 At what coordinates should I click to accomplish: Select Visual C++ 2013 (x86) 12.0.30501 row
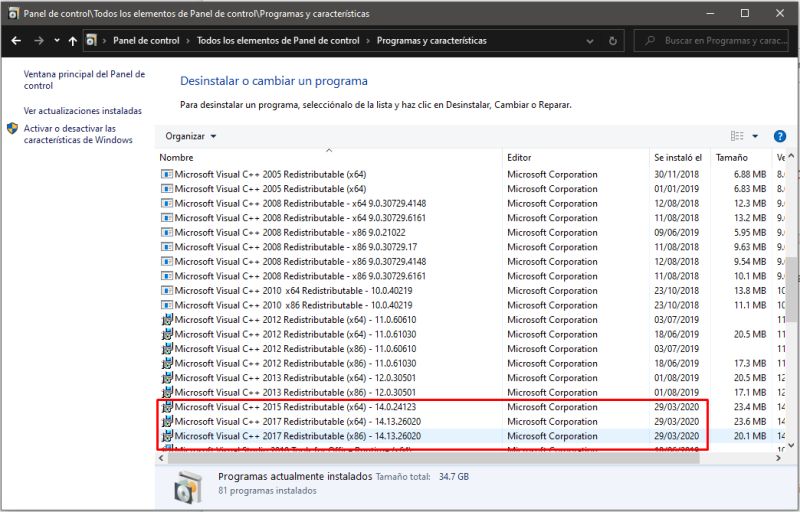(471, 392)
